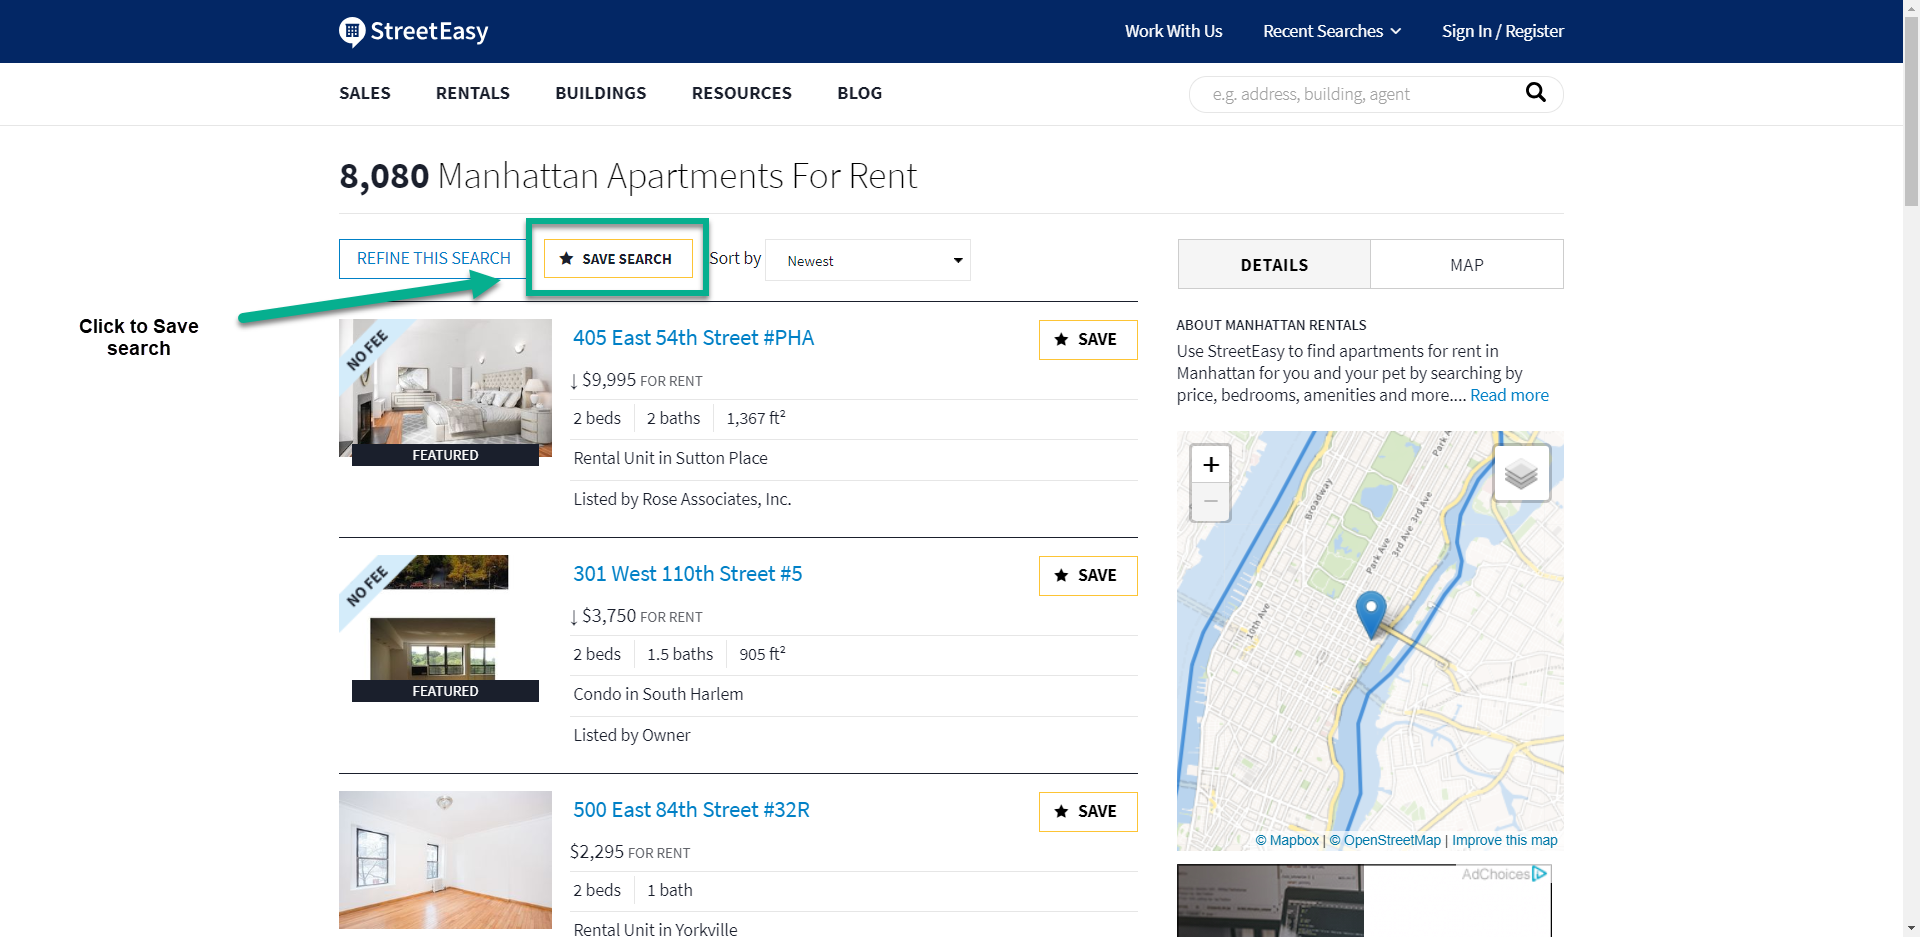Save the 301 West 110th Street listing
Viewport: 1920px width, 937px height.
pyautogui.click(x=1088, y=576)
